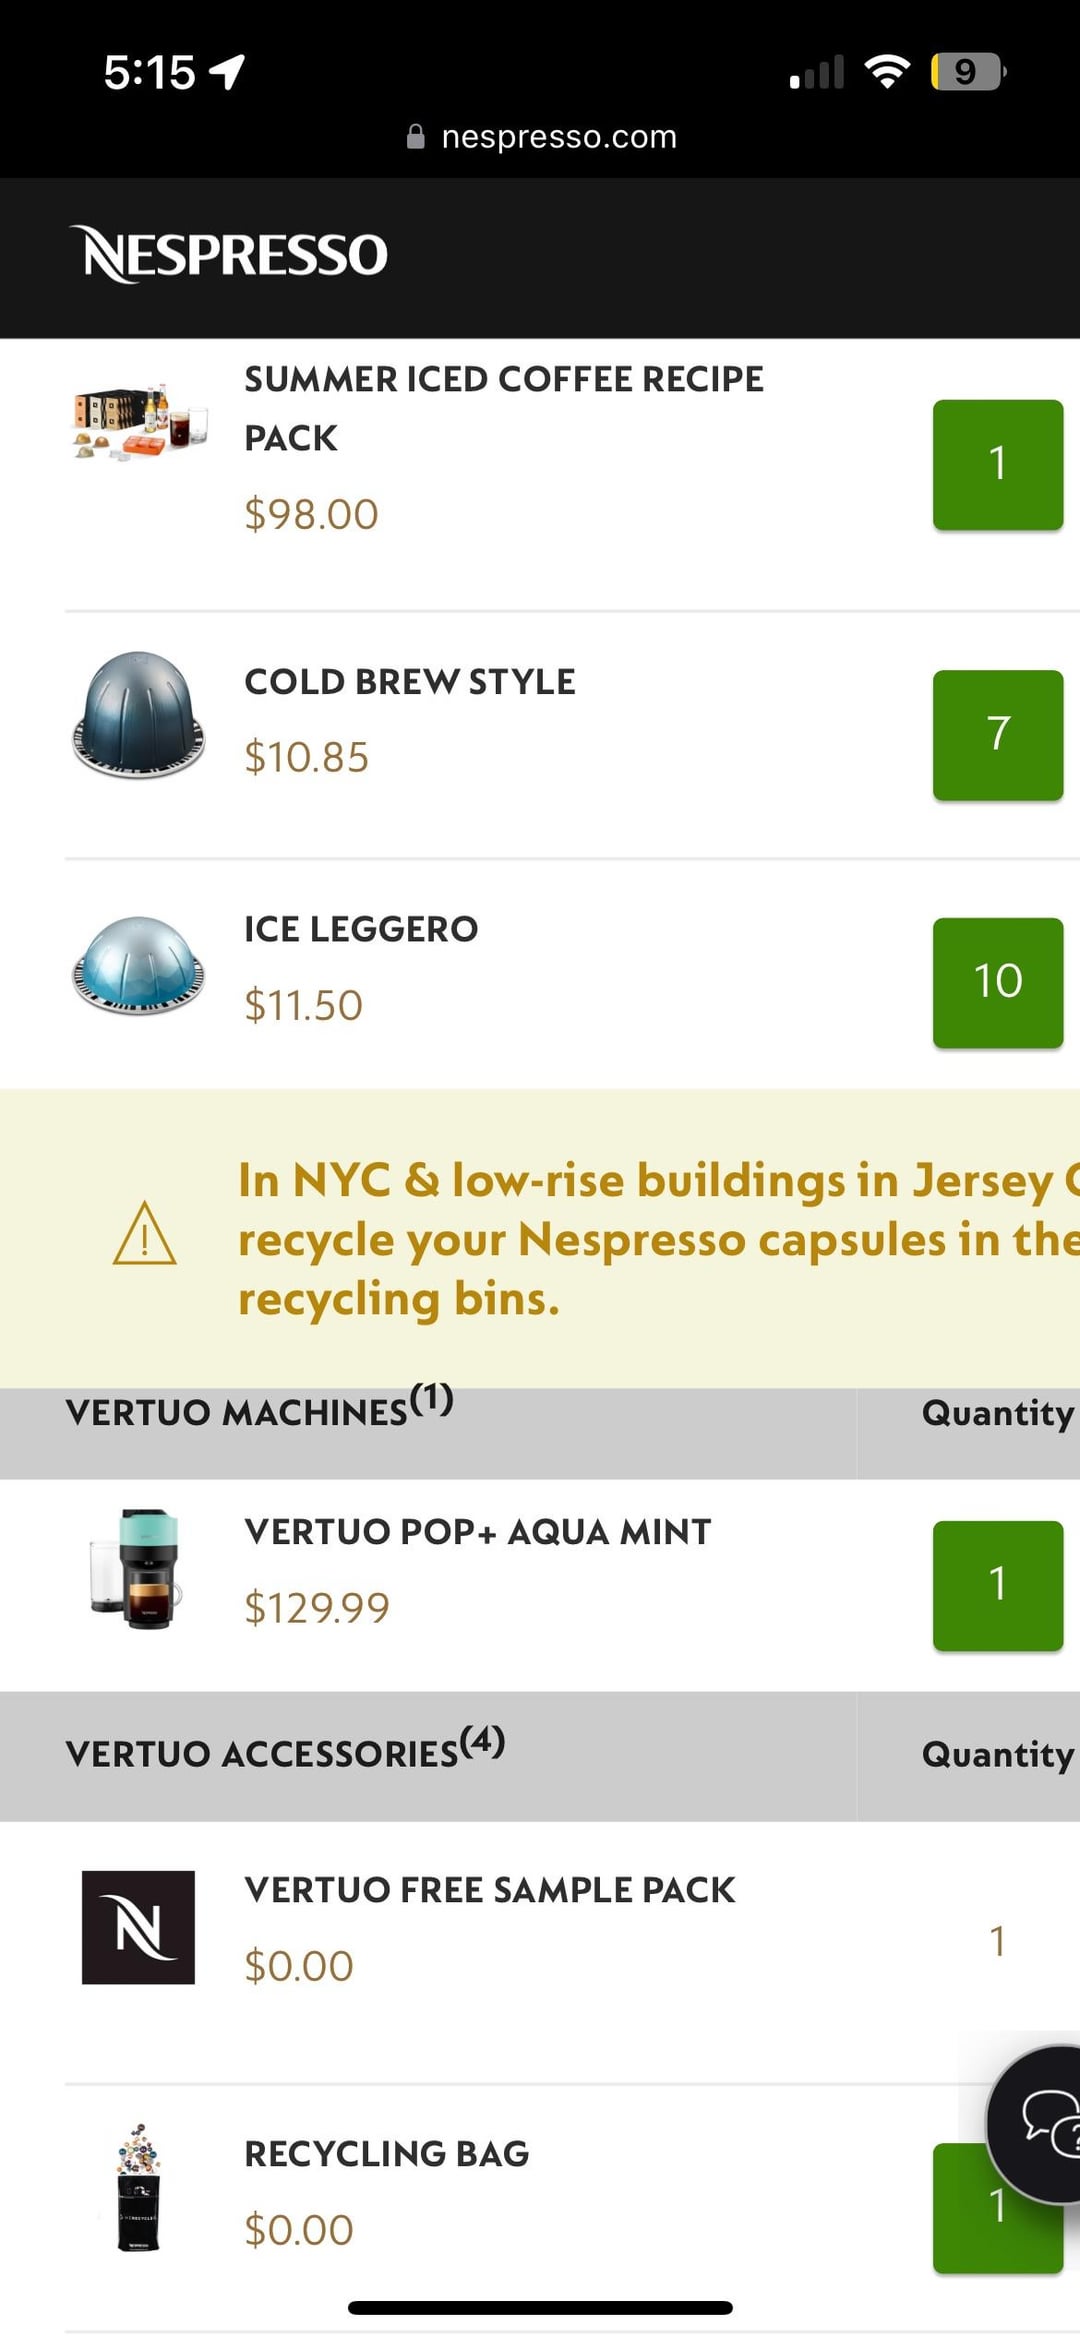The height and width of the screenshot is (2337, 1080).
Task: Open the Cold Brew Style product link
Action: 410,682
